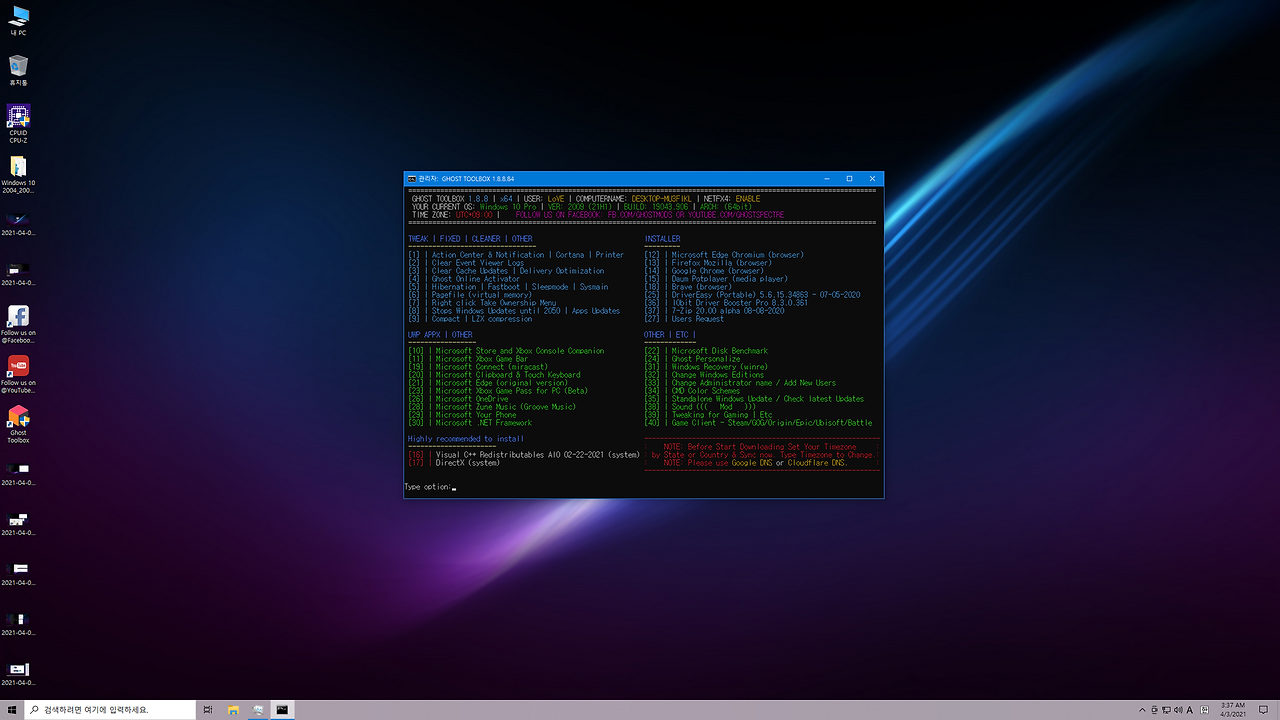Click the command prompt taskbar icon

click(284, 709)
